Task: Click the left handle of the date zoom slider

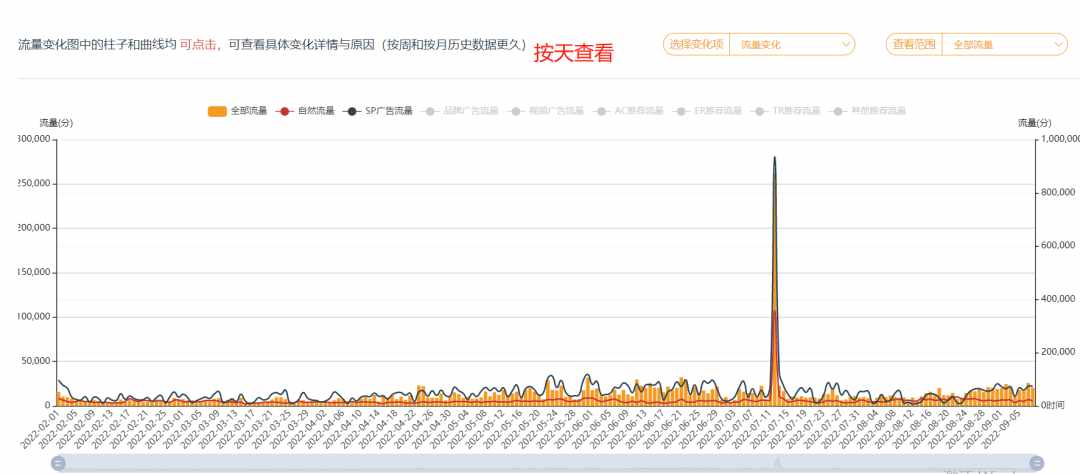Action: point(59,463)
